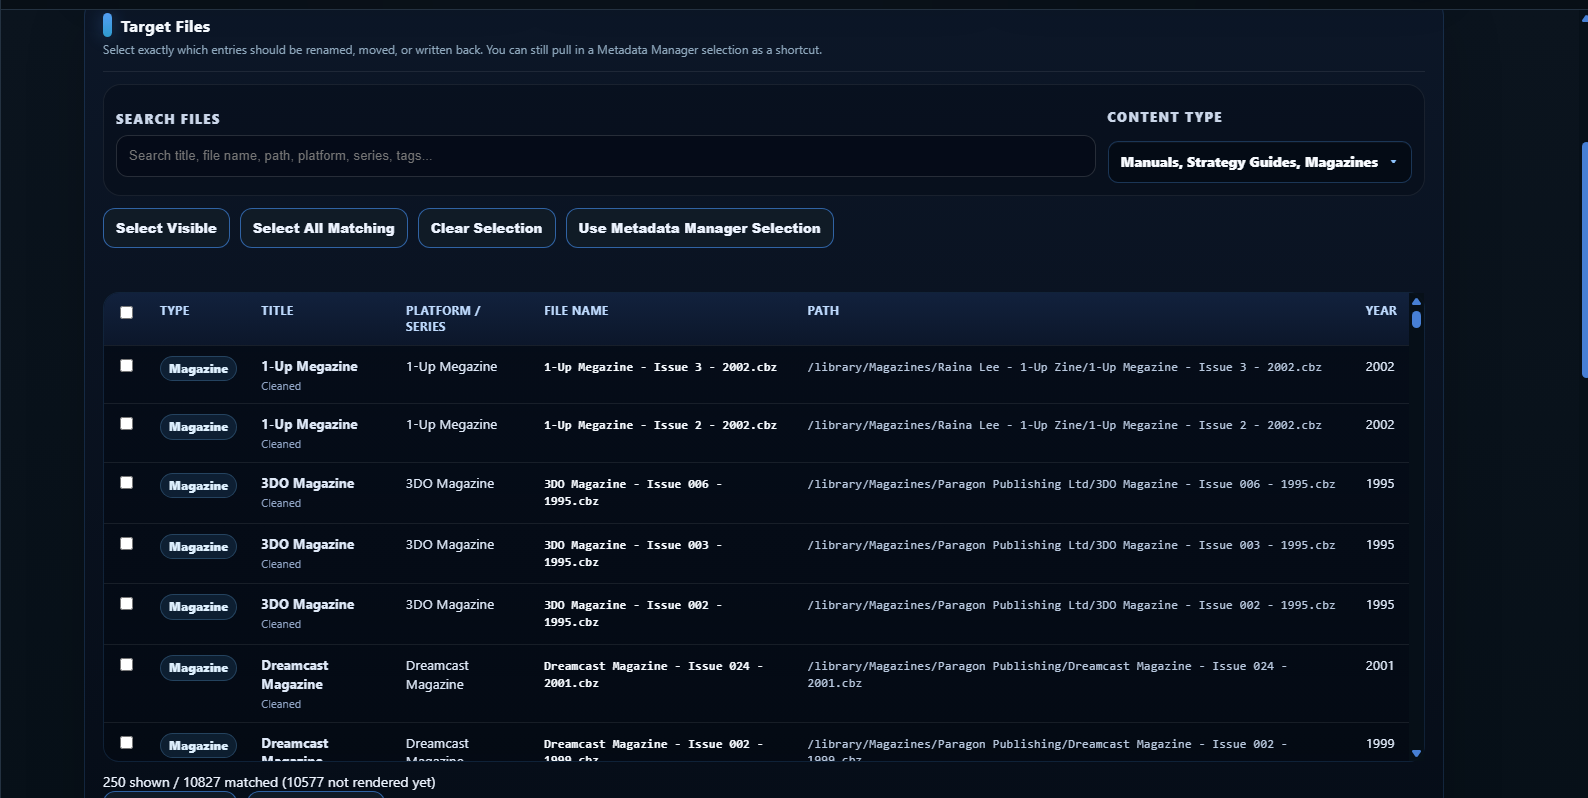Screen dimensions: 1588x798
Task: Click the Target Files section heading
Action: [x=165, y=26]
